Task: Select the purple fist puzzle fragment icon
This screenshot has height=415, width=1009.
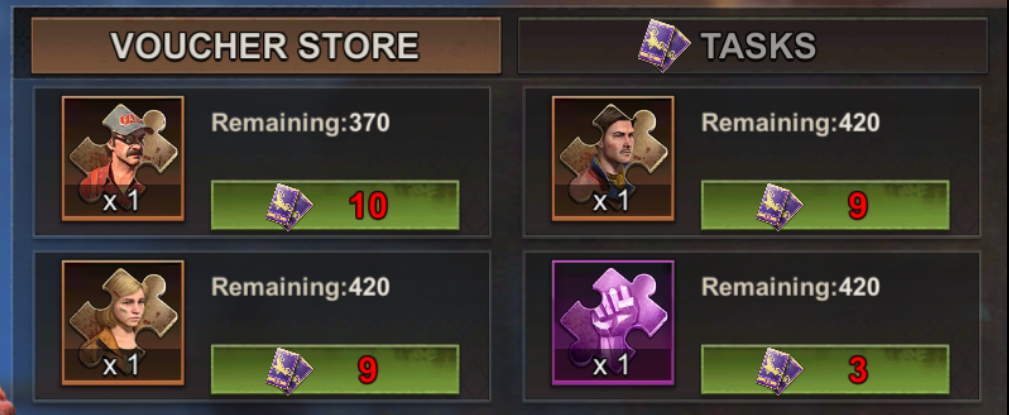Action: point(613,322)
